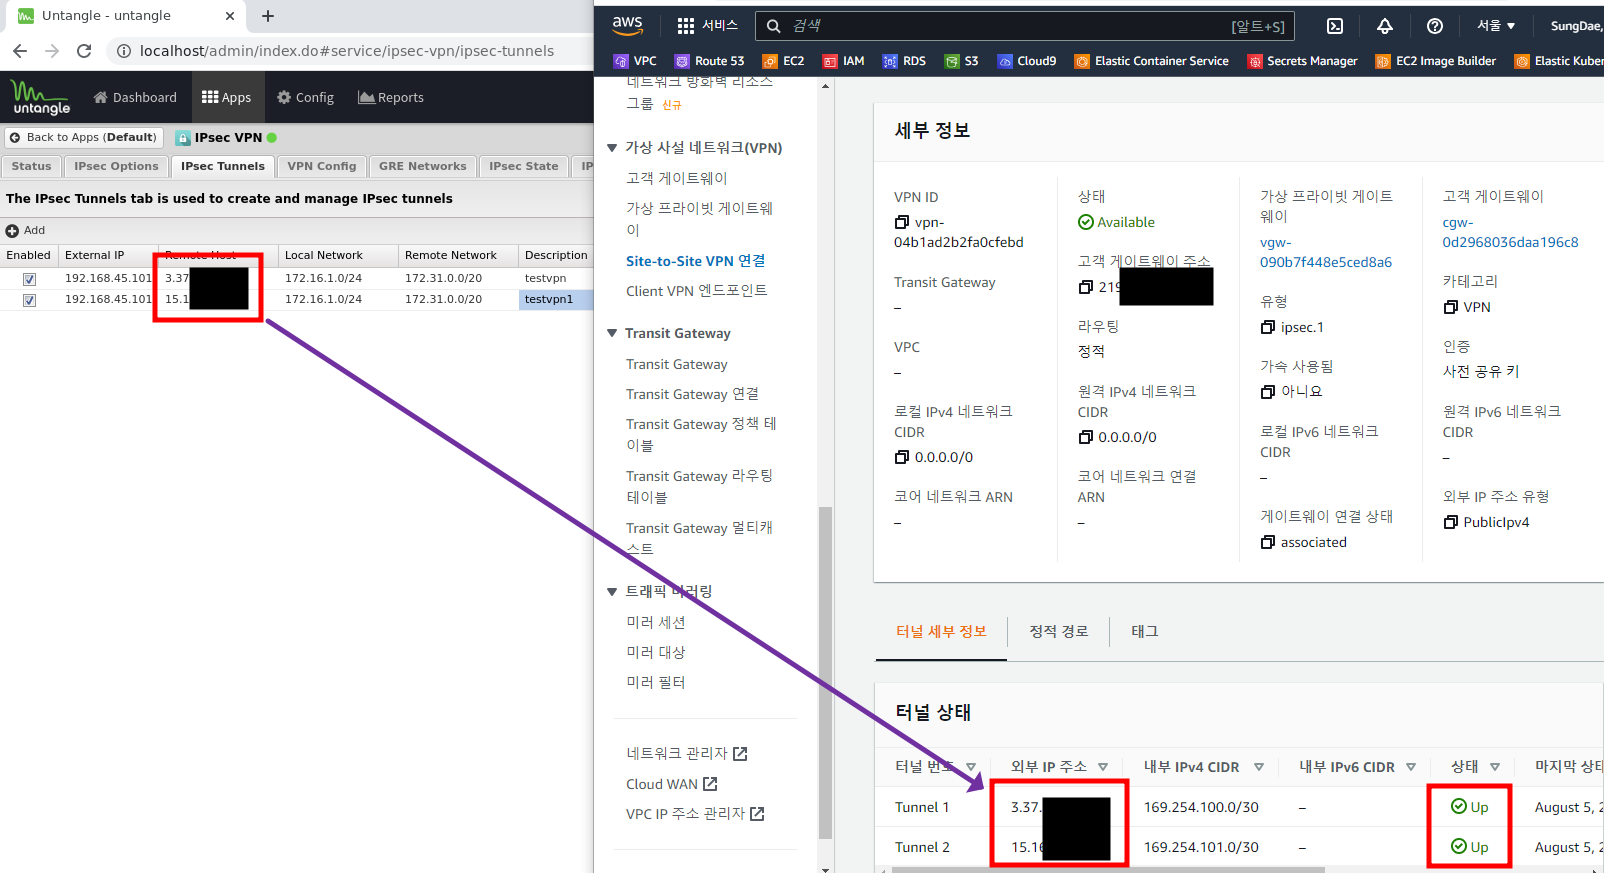Viewport: 1604px width, 873px height.
Task: Click the AWS logo home icon
Action: tap(627, 25)
